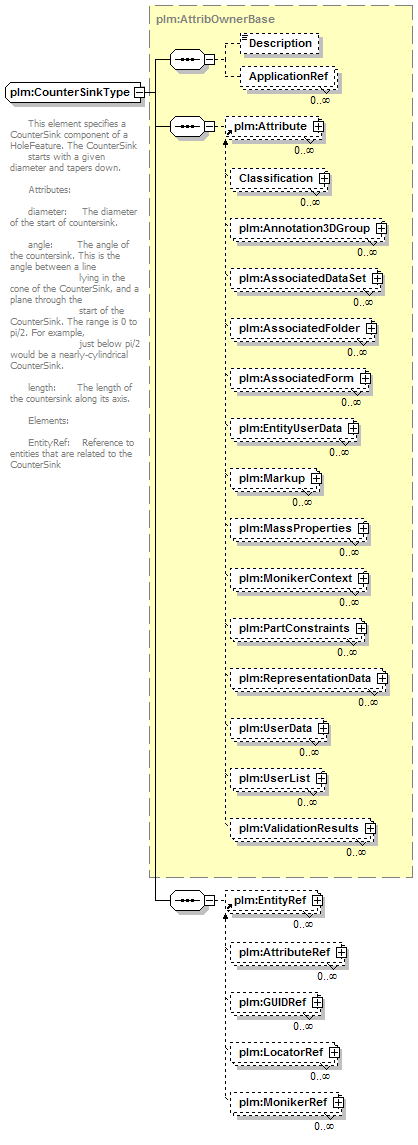Expand plm:AssociatedDataSet plus icon
Screen dimensions: 418x1145
(x=378, y=278)
